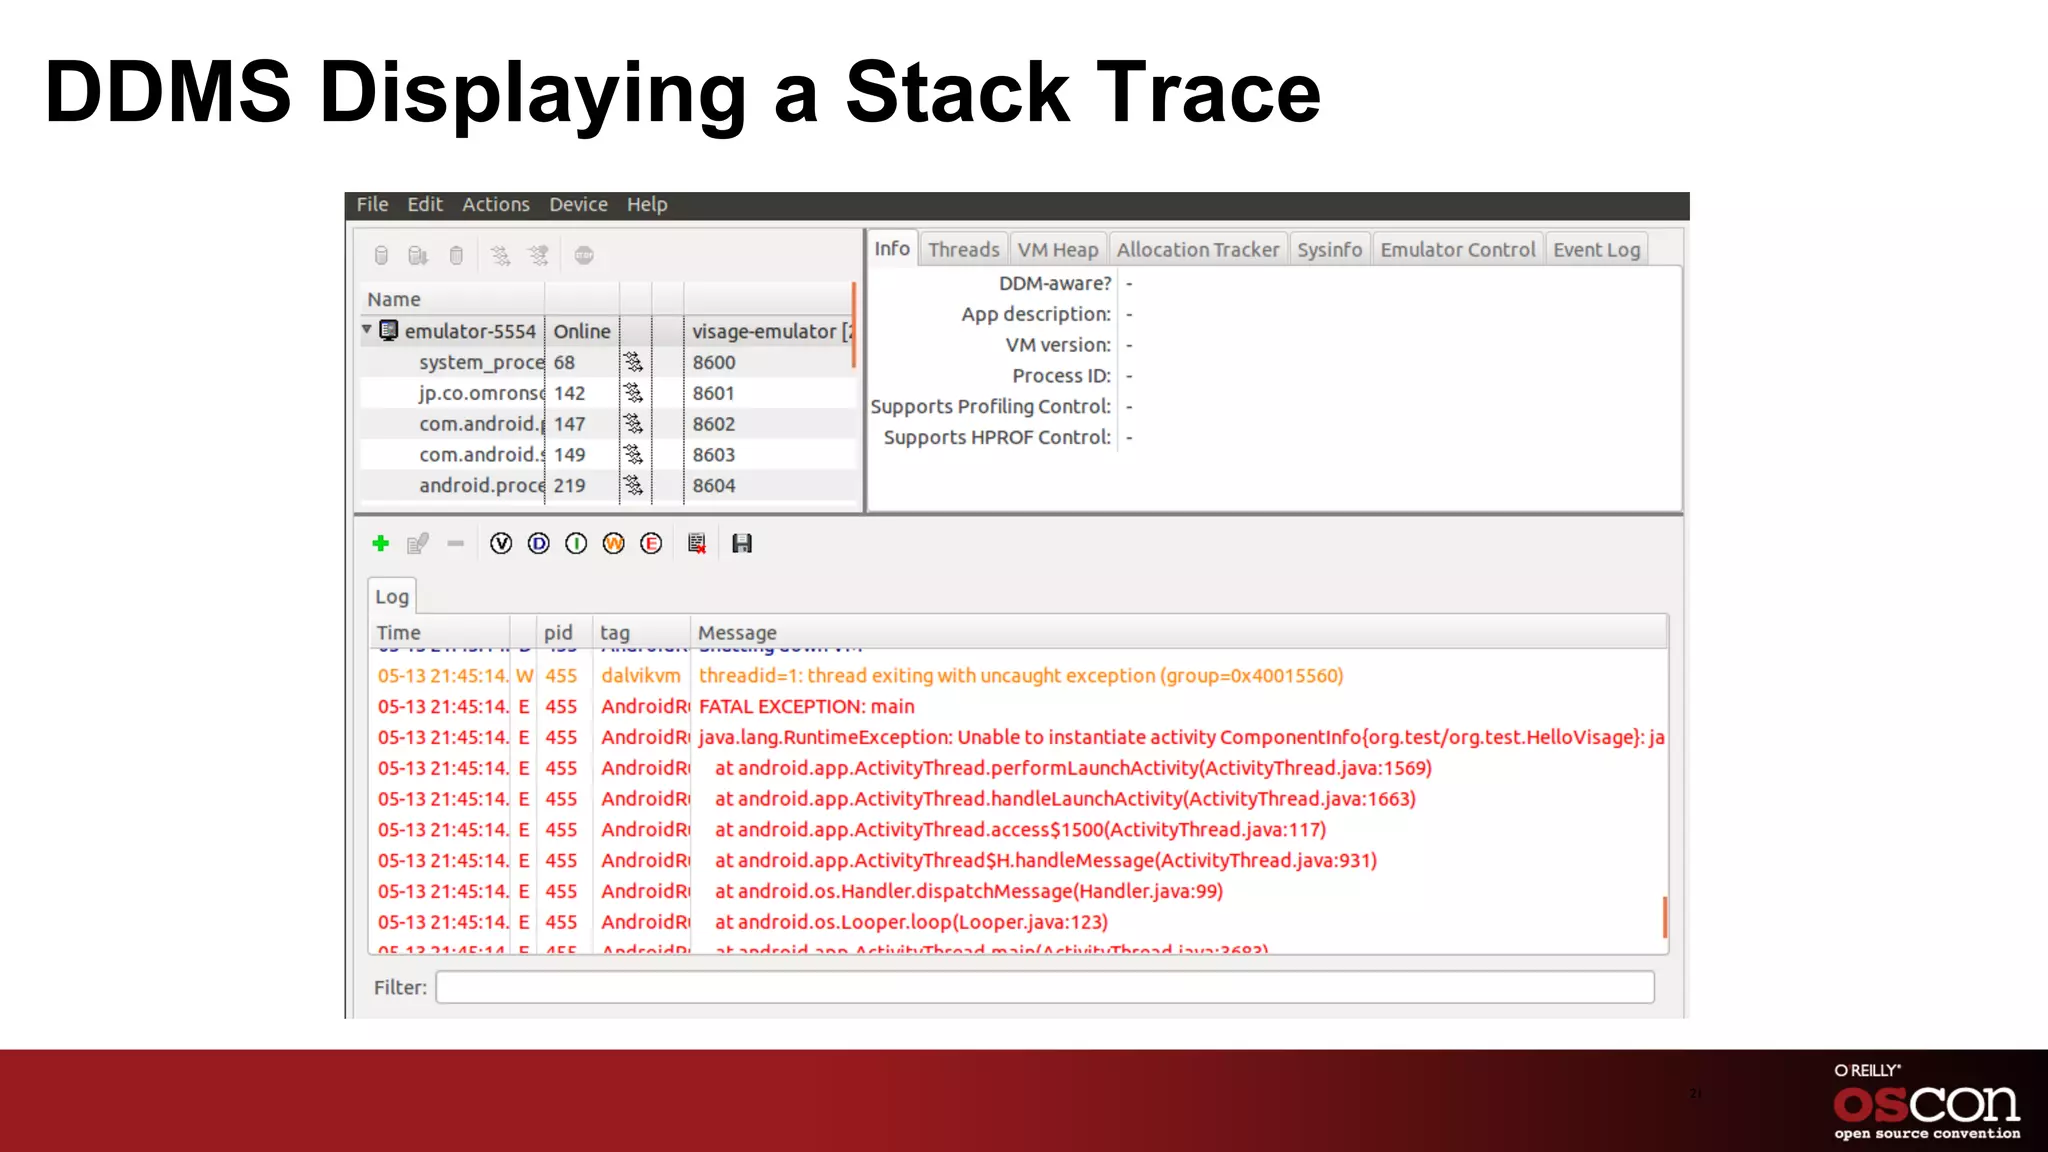
Task: Select the Looper.loop stack trace line
Action: click(1017, 923)
